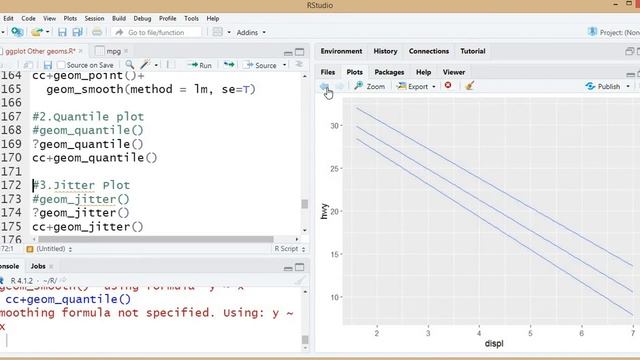Toggle the document outline icon
Screen dimensions: 640x360
pyautogui.click(x=299, y=64)
